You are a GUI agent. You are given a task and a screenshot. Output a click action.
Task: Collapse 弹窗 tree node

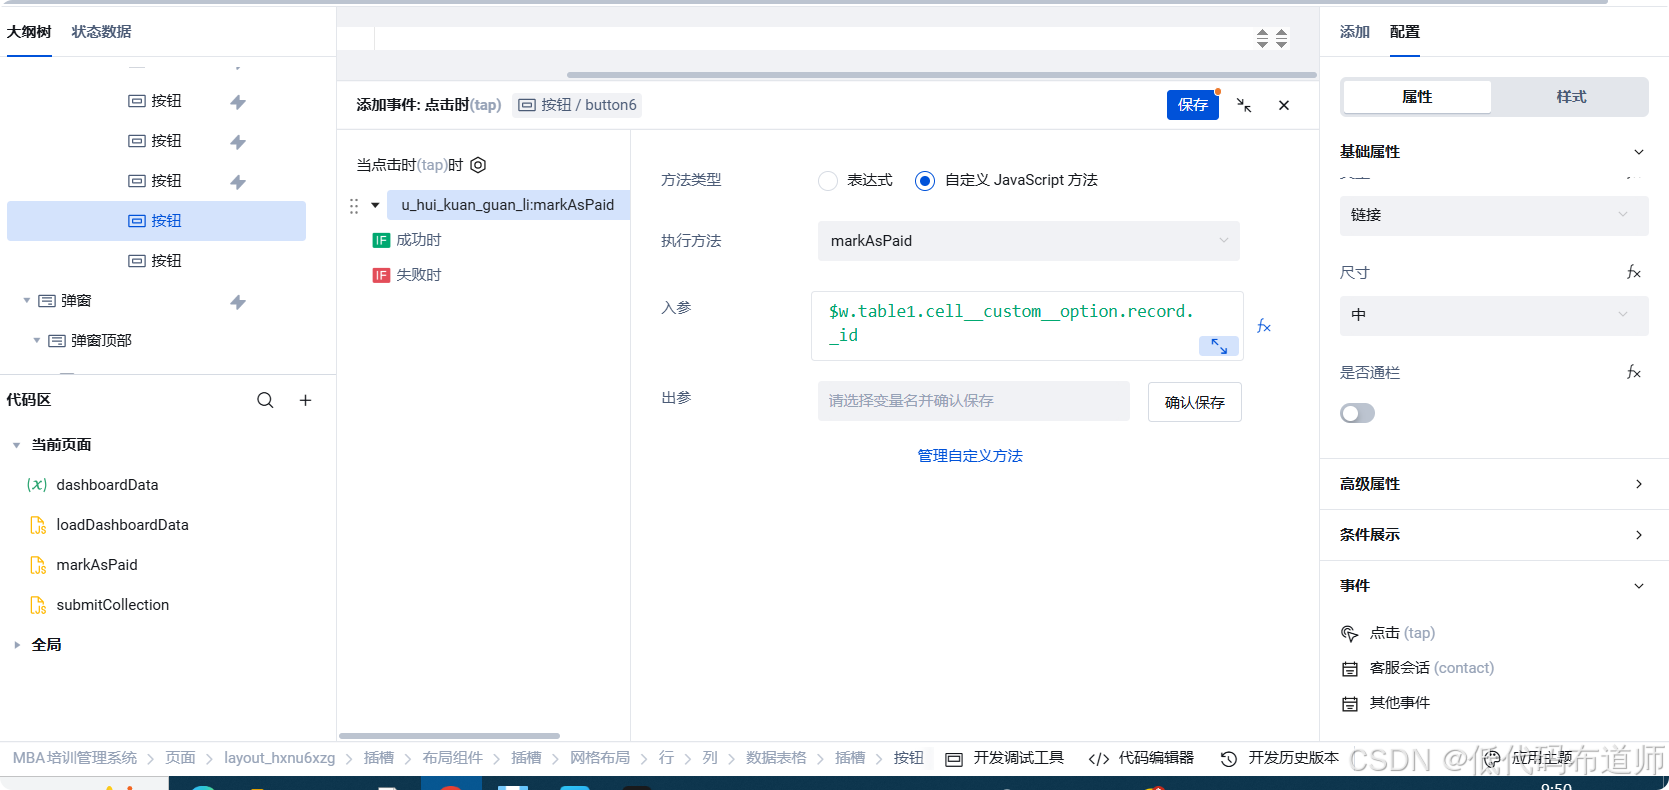point(27,300)
